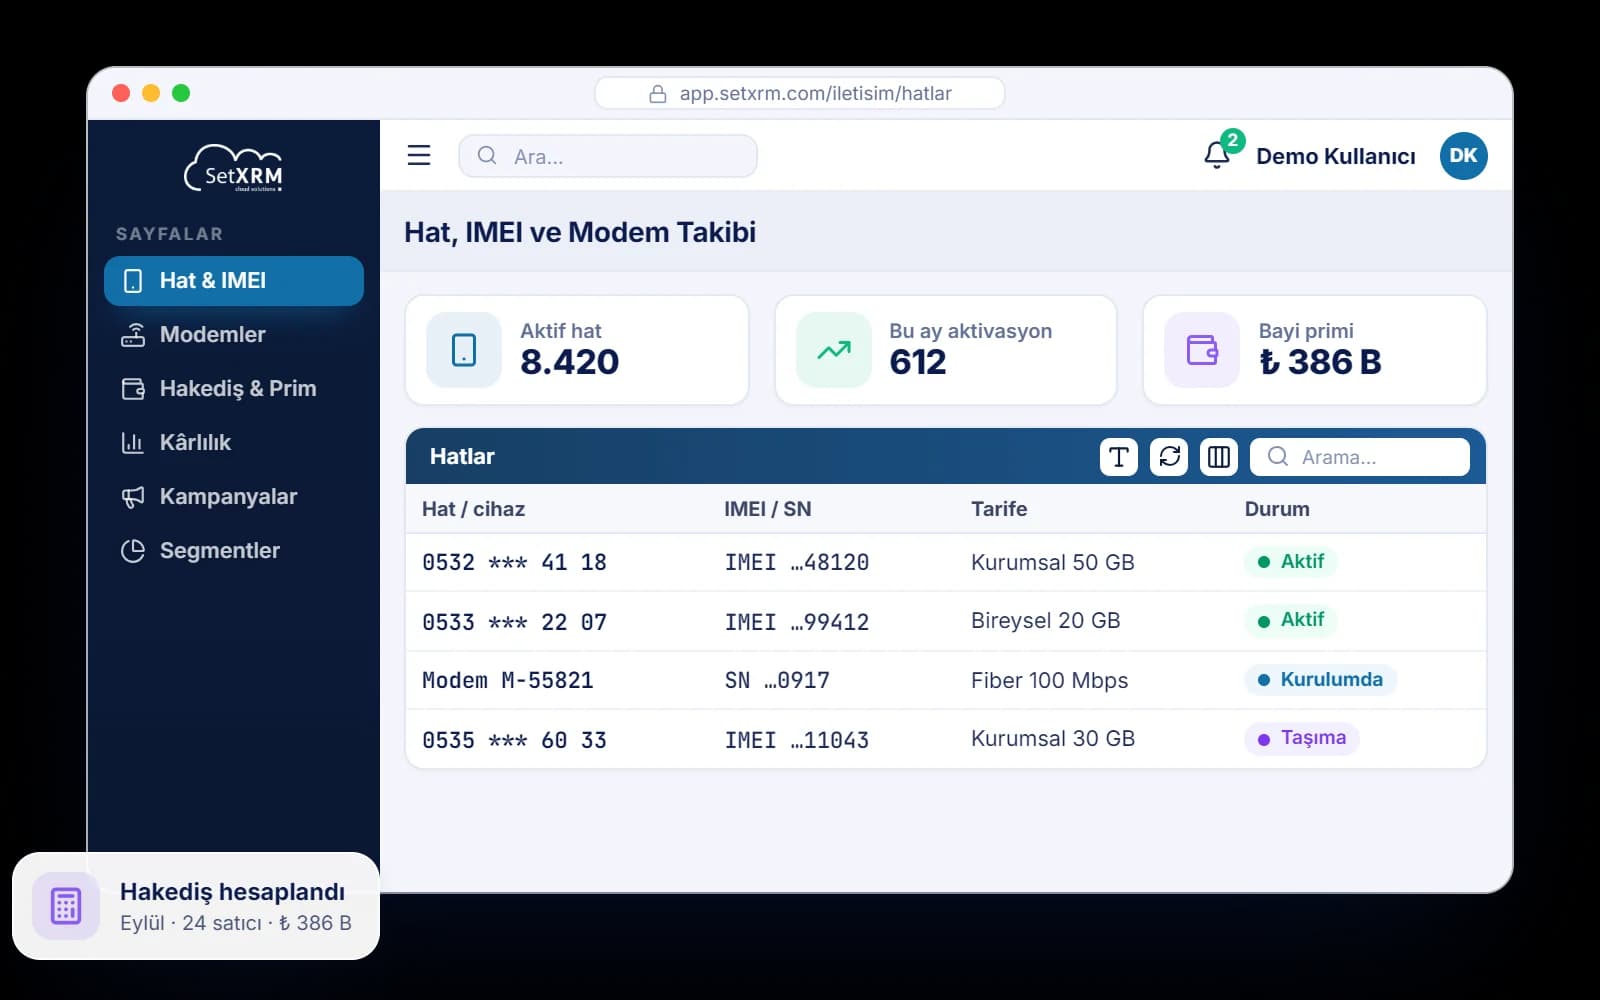Click the Demo Kullanıcı user name
Screen dimensions: 1600x1000
(x=1336, y=156)
